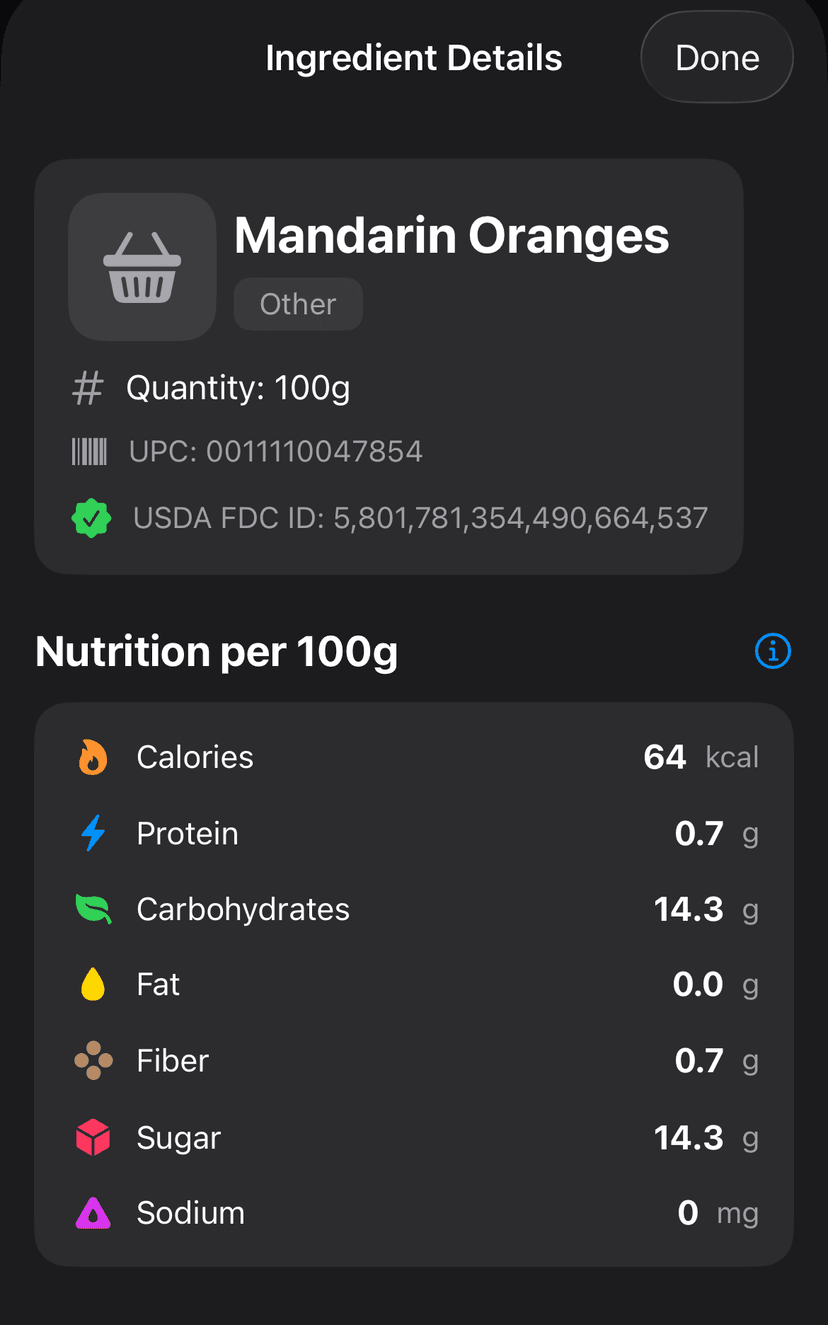Select the Other category tag
828x1325 pixels.
(x=298, y=304)
